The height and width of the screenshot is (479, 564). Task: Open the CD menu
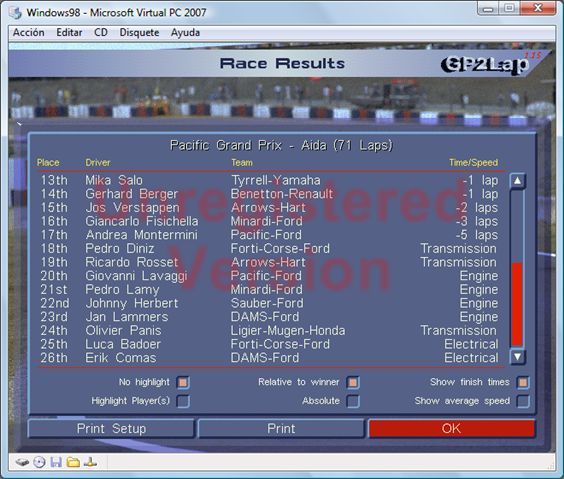click(x=101, y=33)
